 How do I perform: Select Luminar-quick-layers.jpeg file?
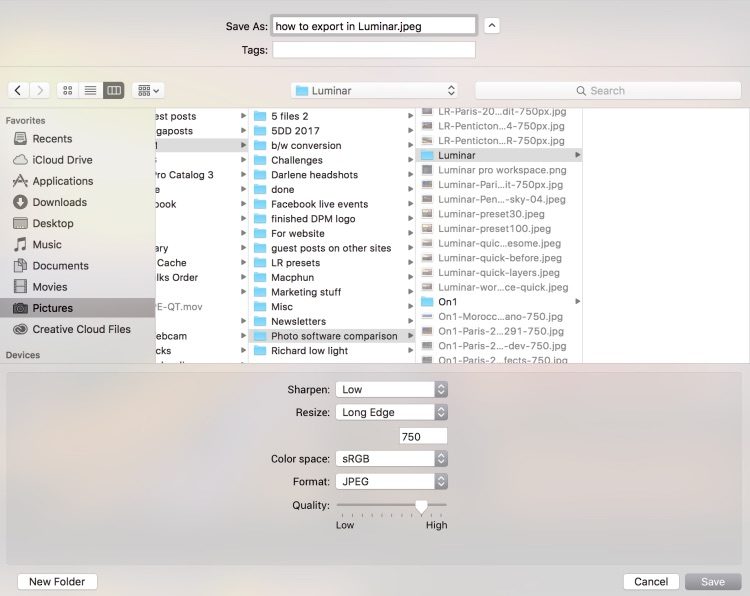pyautogui.click(x=499, y=273)
